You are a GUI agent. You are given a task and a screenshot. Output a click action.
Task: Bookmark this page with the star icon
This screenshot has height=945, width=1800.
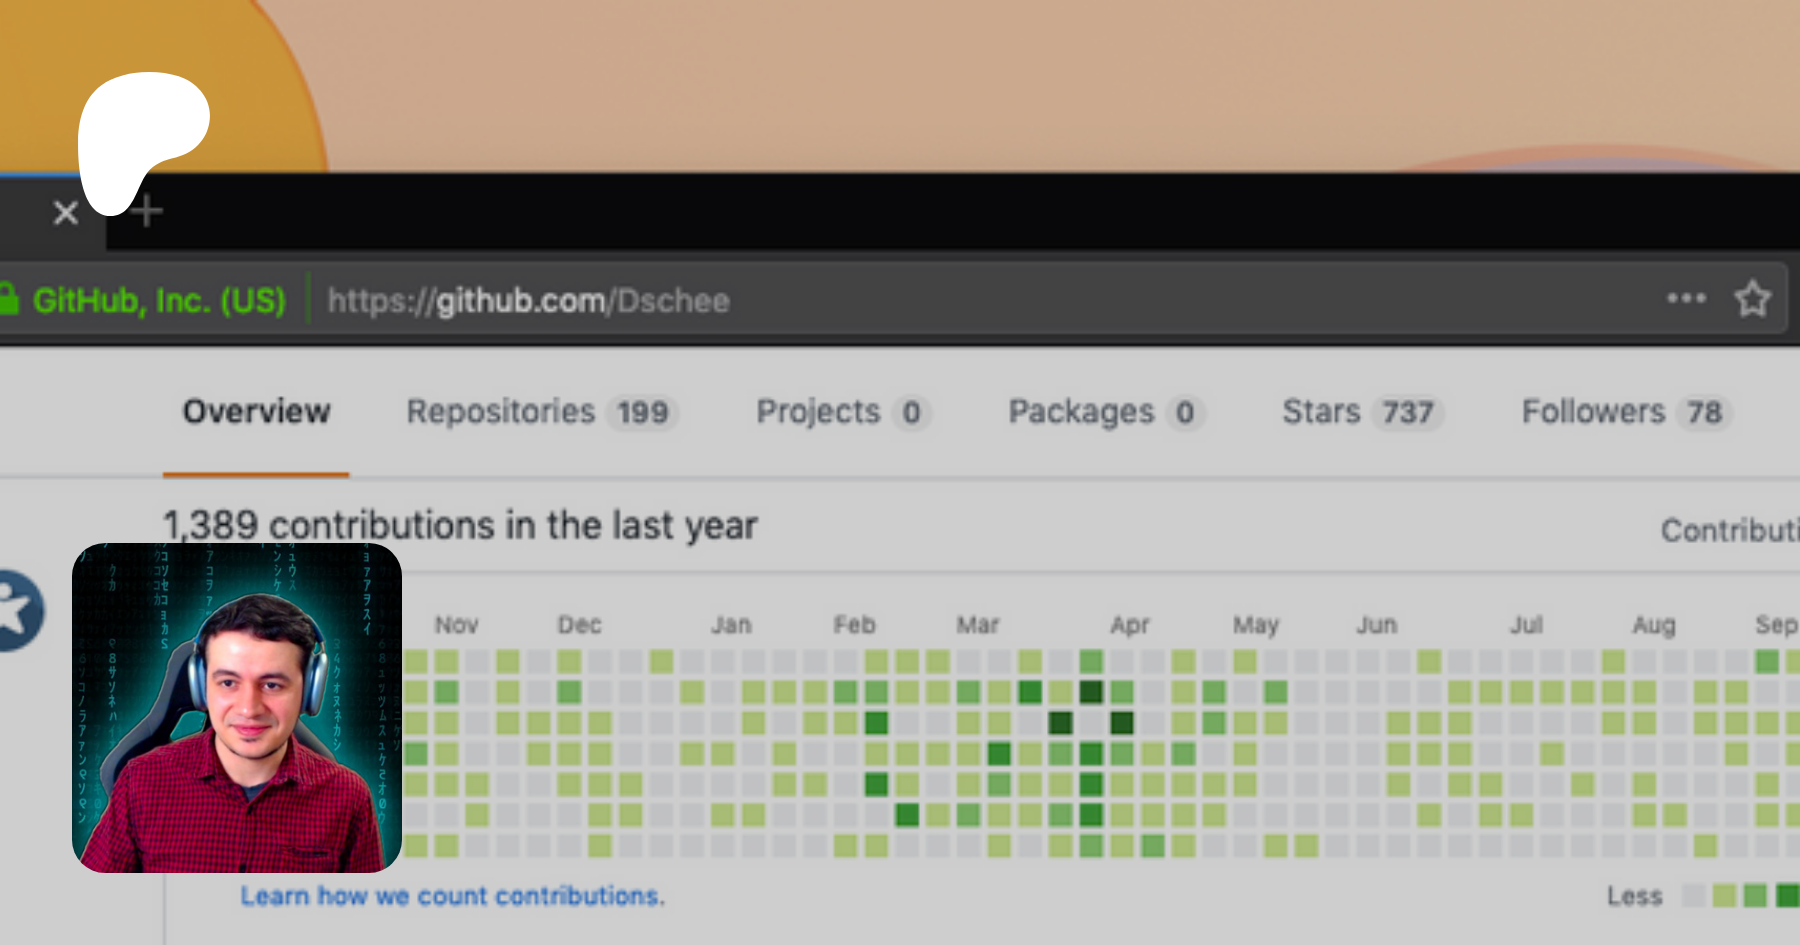click(1752, 299)
